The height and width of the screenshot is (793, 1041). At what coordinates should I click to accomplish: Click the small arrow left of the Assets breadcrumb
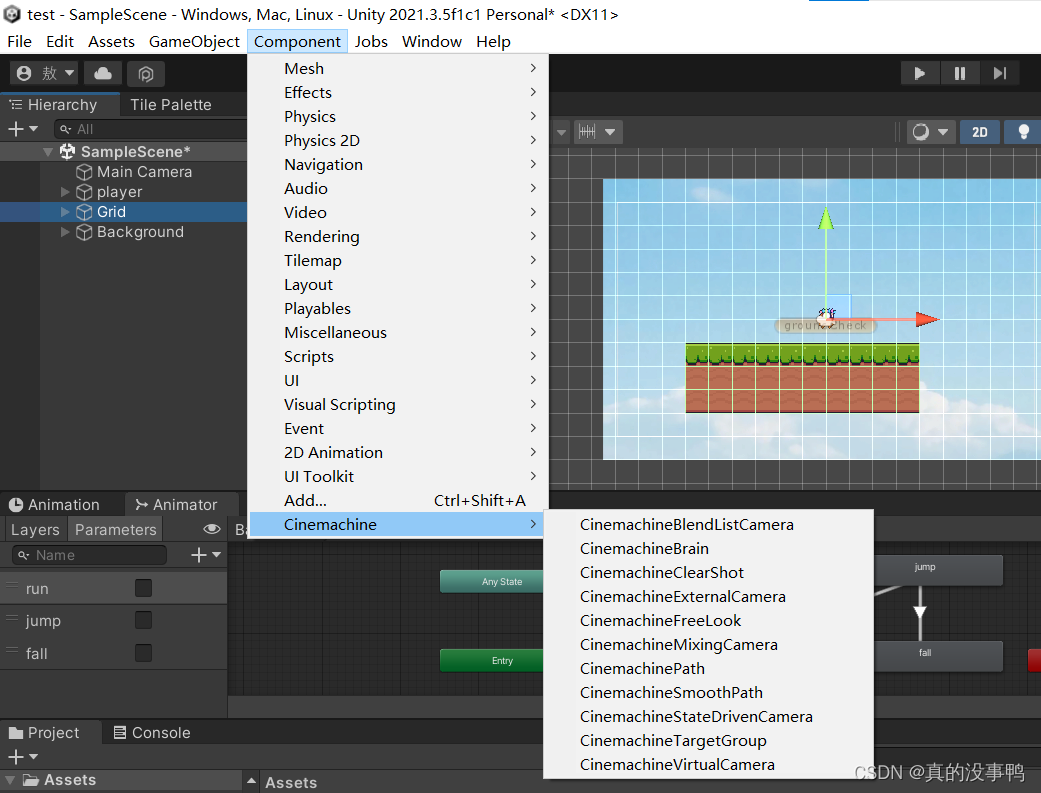(252, 781)
